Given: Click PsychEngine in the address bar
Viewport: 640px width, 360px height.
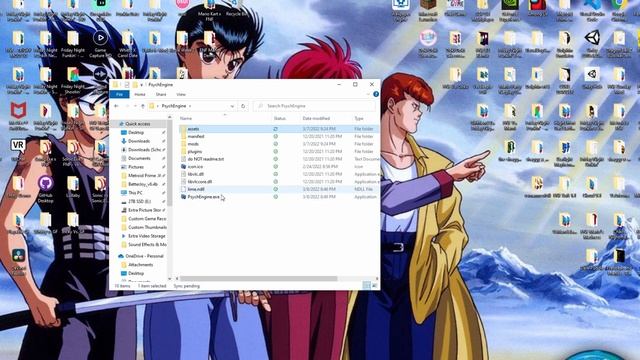Looking at the screenshot, I should tap(174, 106).
